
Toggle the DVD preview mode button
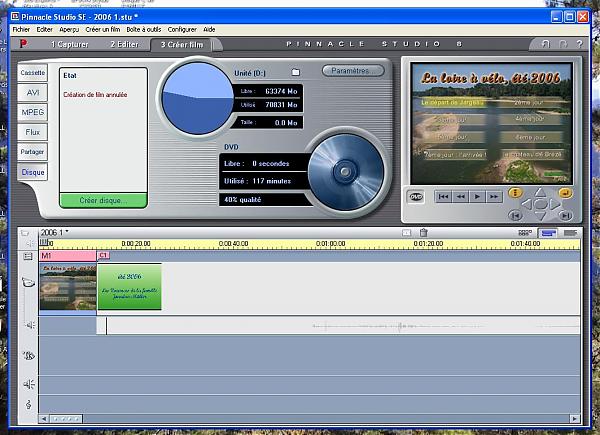click(416, 197)
